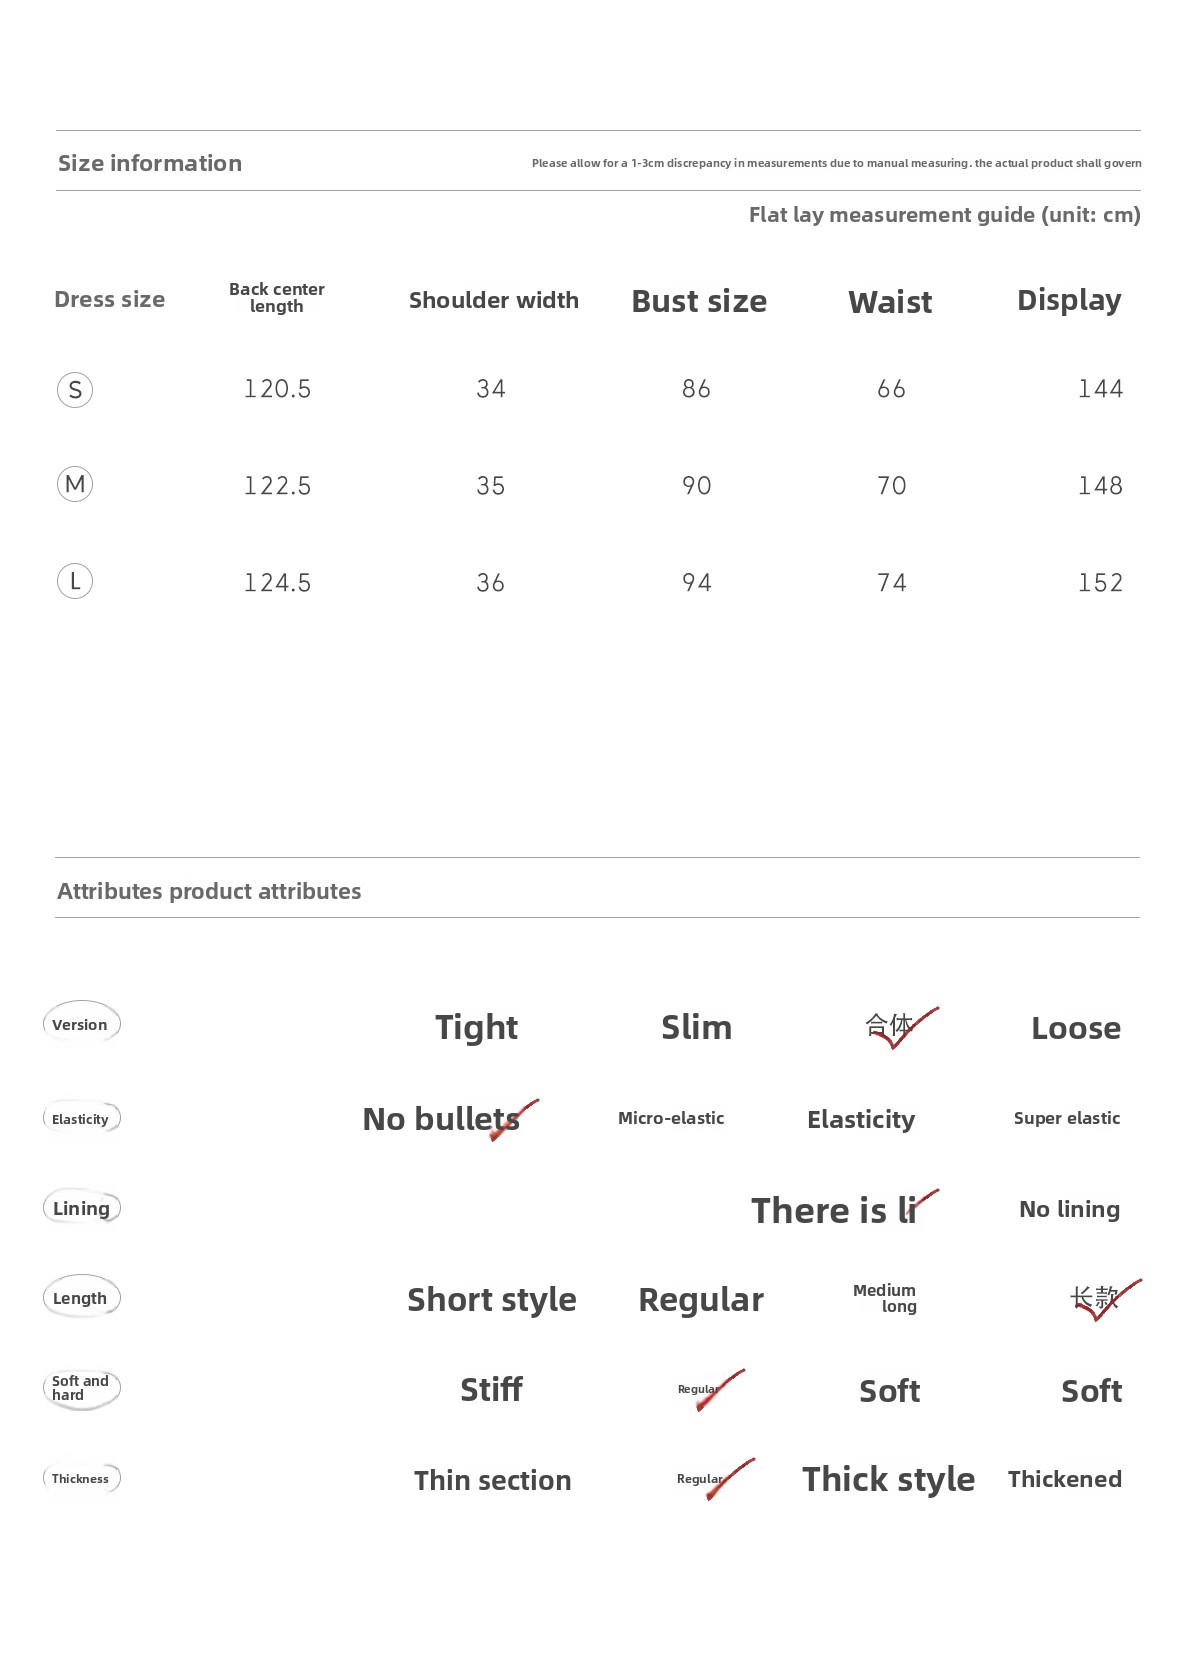Click the checked Regular thickness option

pos(713,1479)
